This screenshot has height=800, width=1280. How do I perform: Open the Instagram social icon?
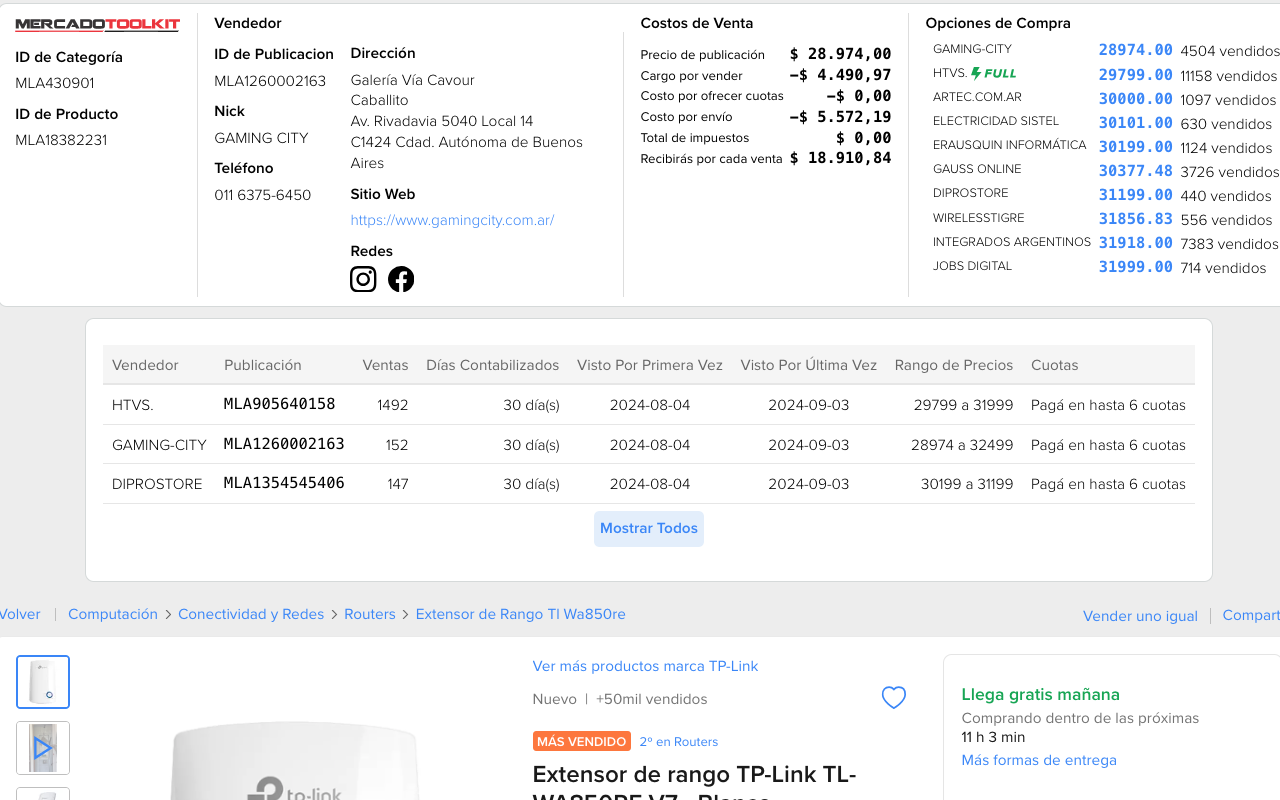point(363,279)
